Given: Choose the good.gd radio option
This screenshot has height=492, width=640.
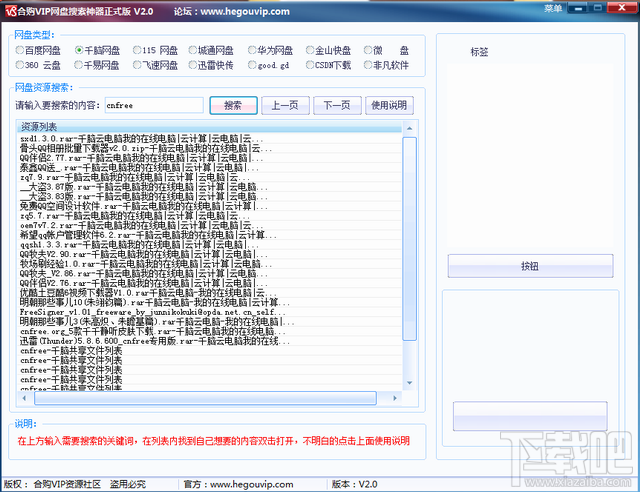Looking at the screenshot, I should coord(269,65).
